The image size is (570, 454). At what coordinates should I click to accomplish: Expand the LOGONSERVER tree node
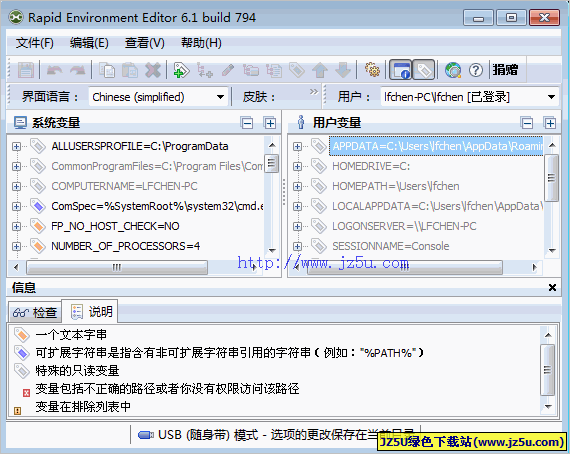click(297, 226)
